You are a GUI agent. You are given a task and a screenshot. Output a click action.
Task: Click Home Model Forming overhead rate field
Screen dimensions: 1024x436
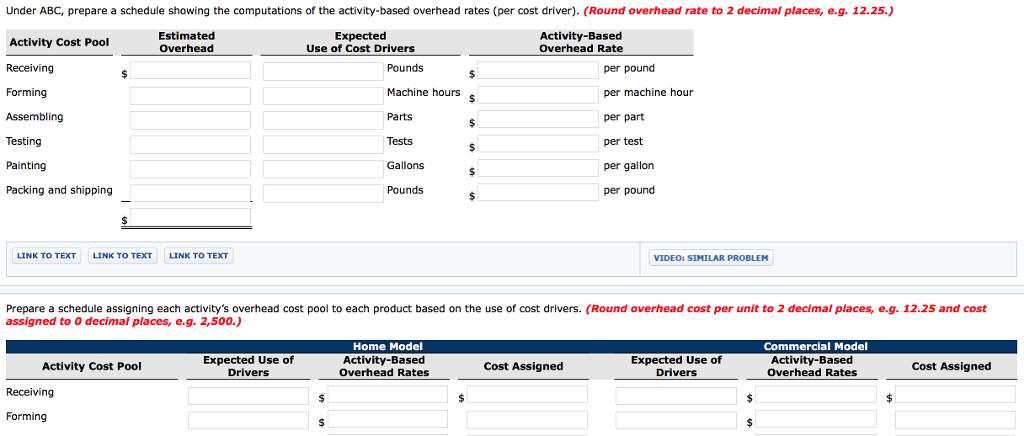(388, 419)
